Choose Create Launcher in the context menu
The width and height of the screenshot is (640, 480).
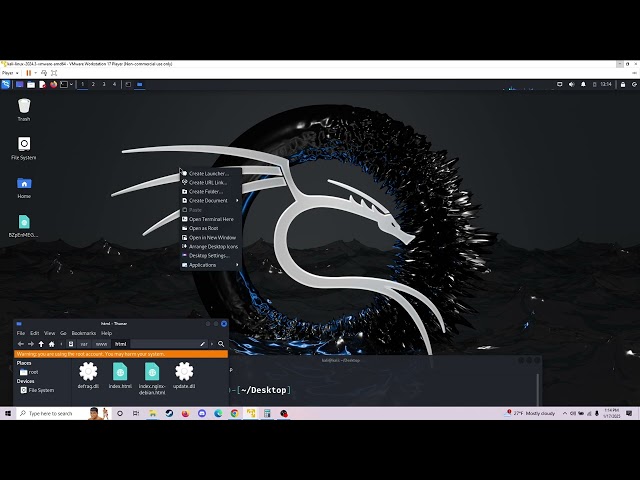[x=211, y=173]
